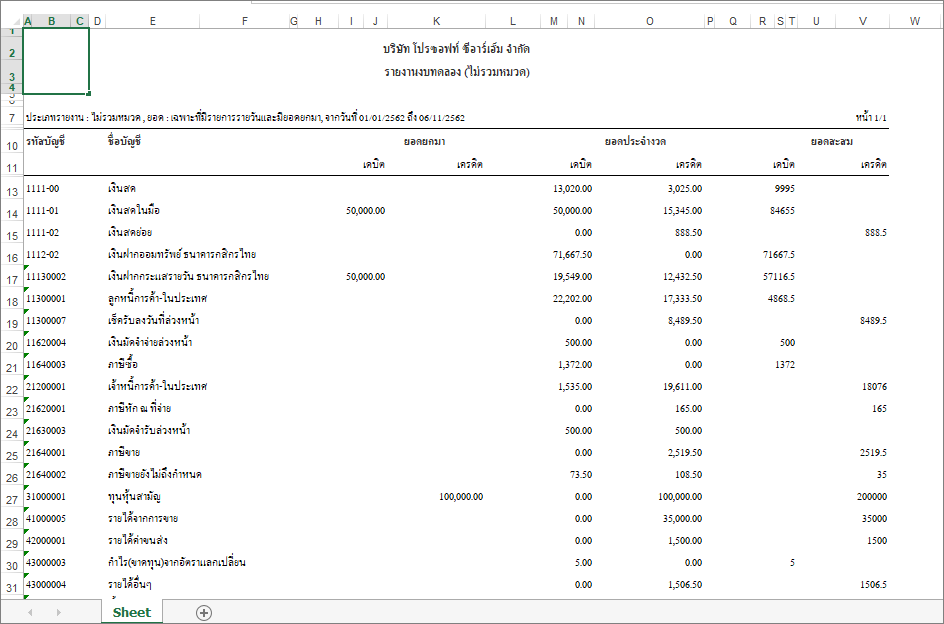Select column M header
This screenshot has height=624, width=944.
point(554,21)
